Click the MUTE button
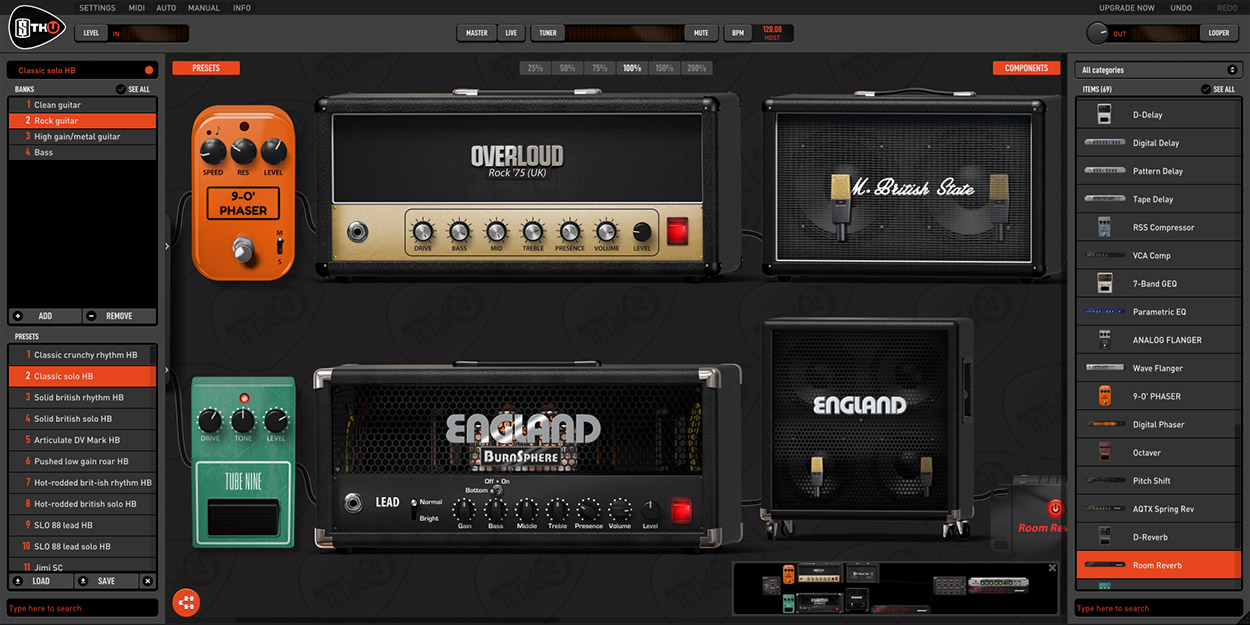The width and height of the screenshot is (1250, 625). coord(701,33)
